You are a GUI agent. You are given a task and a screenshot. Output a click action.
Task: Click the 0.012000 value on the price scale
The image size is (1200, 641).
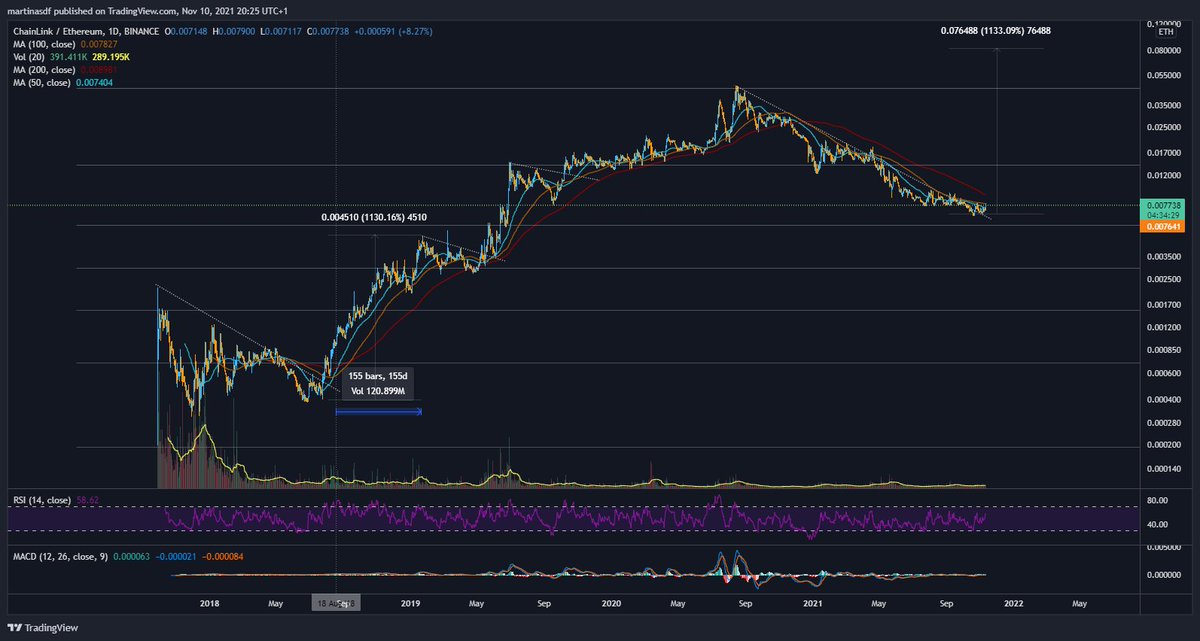pyautogui.click(x=1165, y=176)
